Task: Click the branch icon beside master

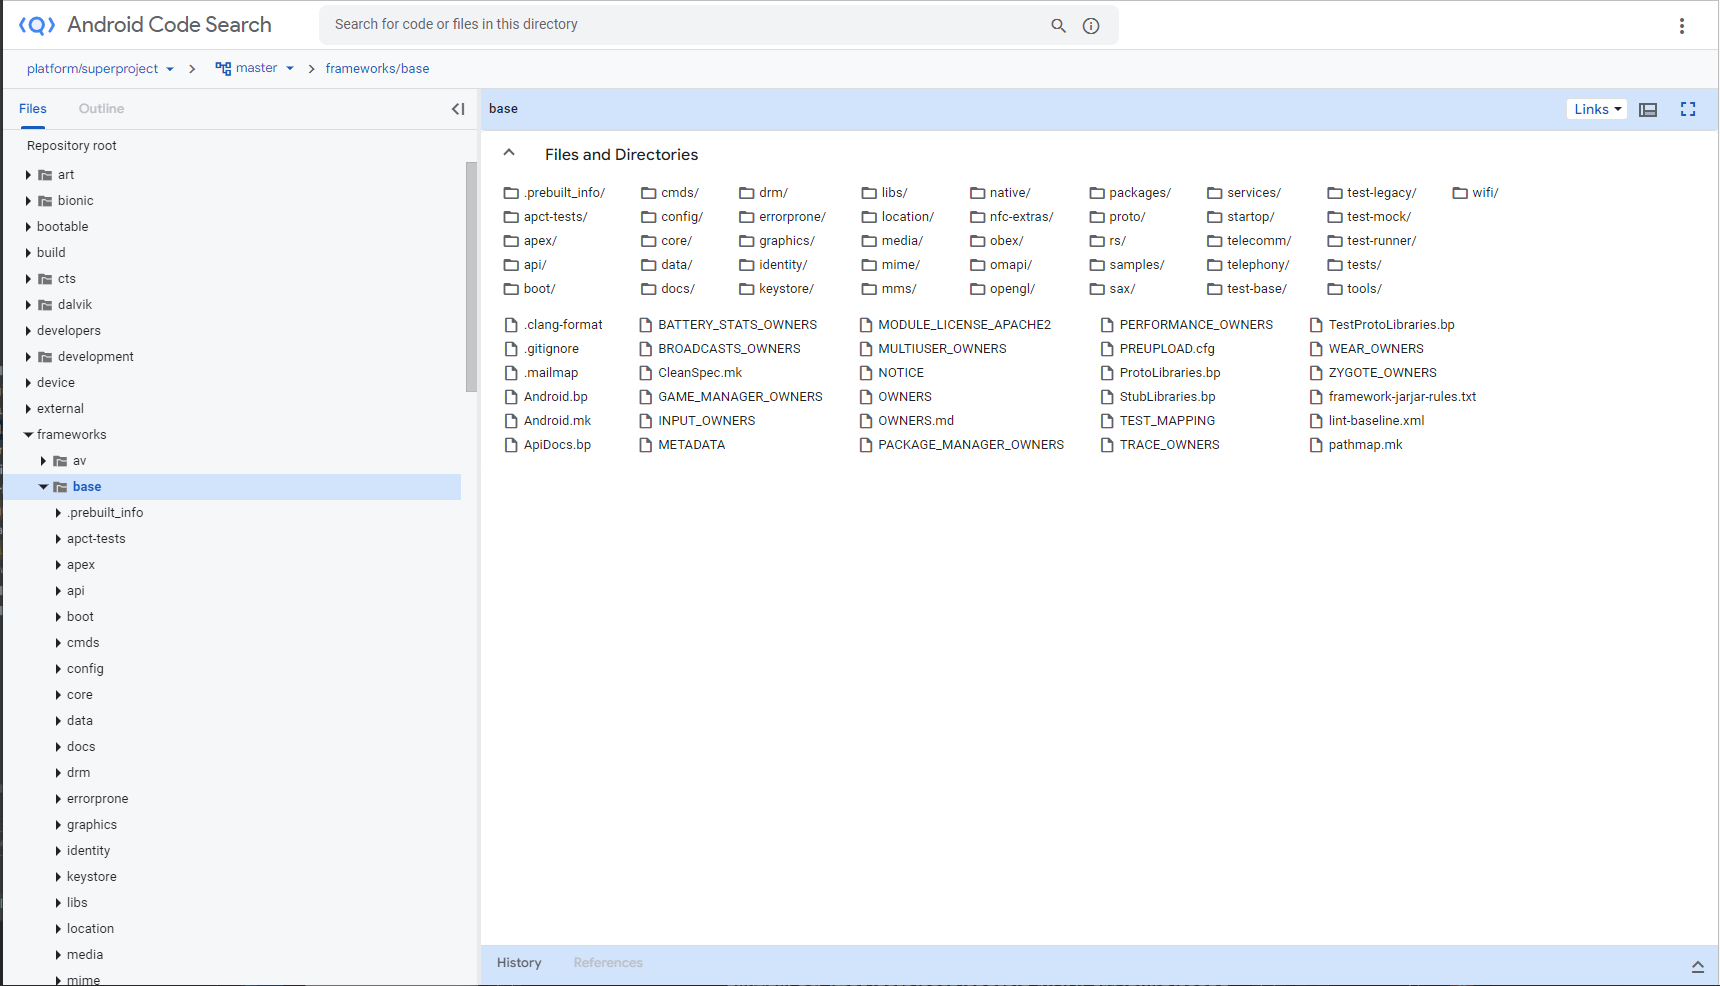Action: point(223,69)
